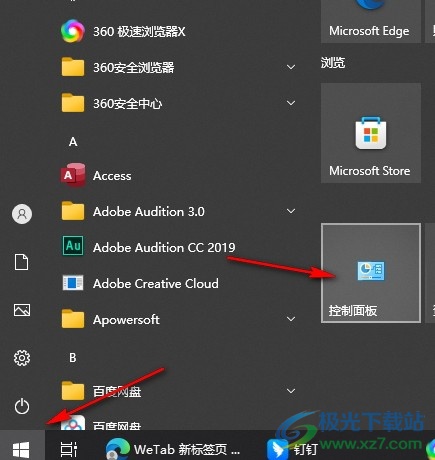435x460 pixels.
Task: Expand the 百度网盘 folder chevron
Action: coord(291,391)
